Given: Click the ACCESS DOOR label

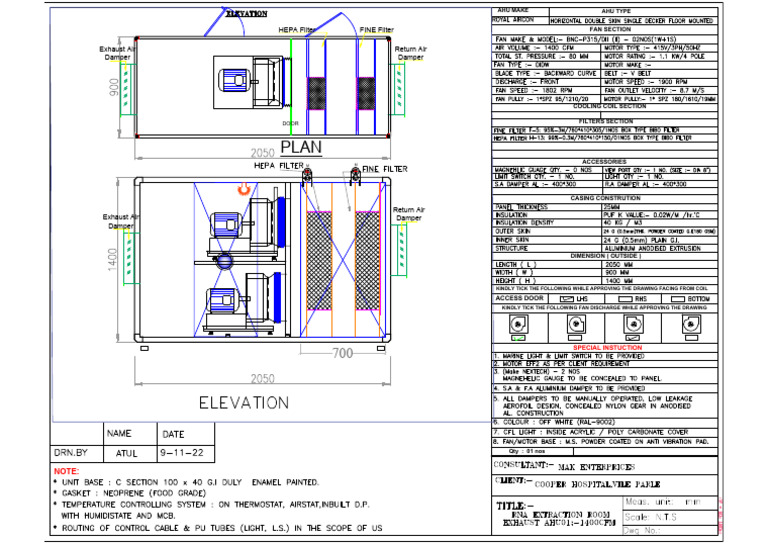Looking at the screenshot, I should point(520,298).
